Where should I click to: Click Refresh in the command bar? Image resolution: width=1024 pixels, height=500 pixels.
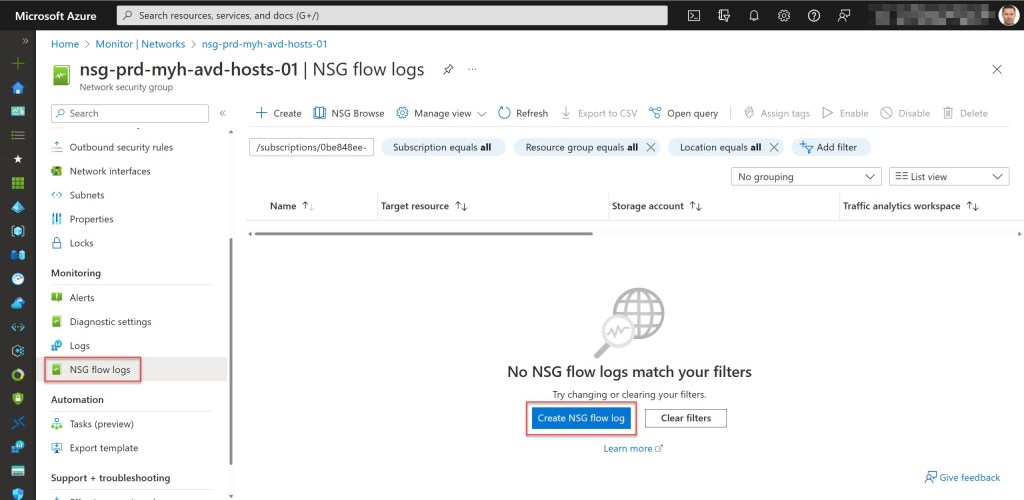[522, 113]
